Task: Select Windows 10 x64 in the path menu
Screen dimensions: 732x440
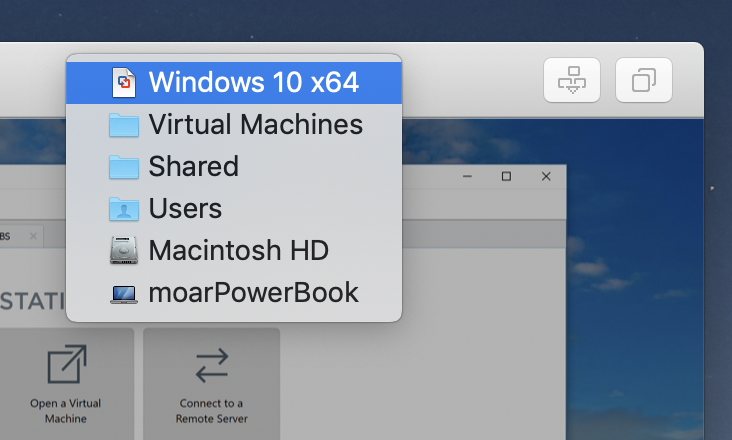Action: [253, 82]
